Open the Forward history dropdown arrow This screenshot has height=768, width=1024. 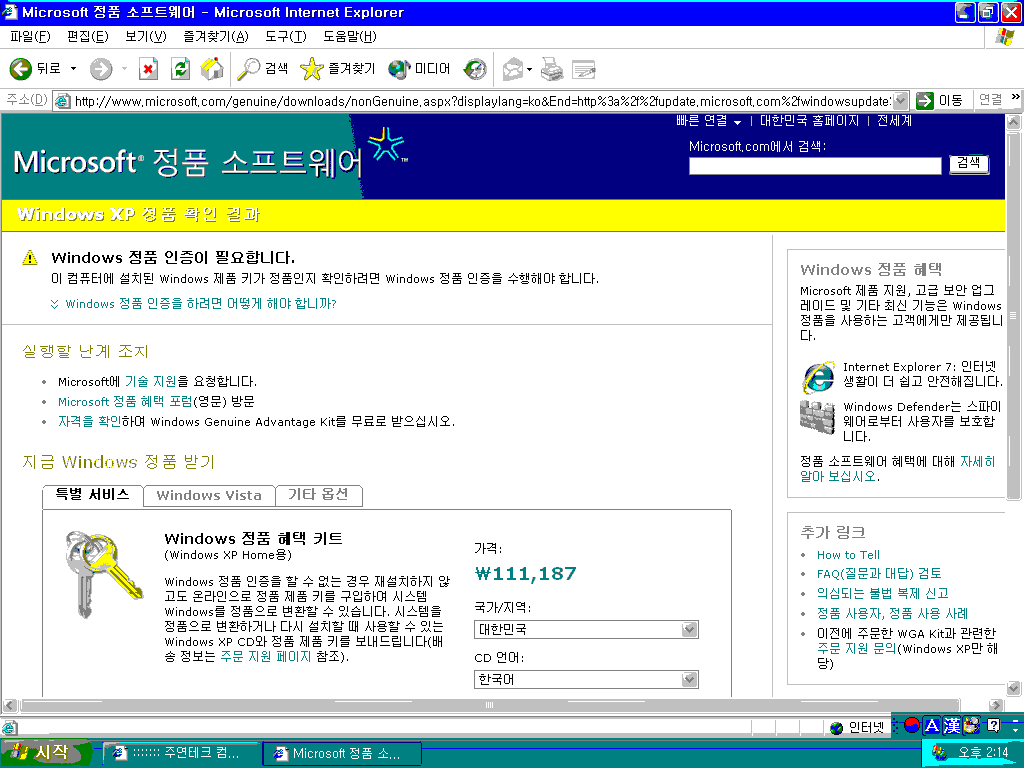click(x=124, y=69)
